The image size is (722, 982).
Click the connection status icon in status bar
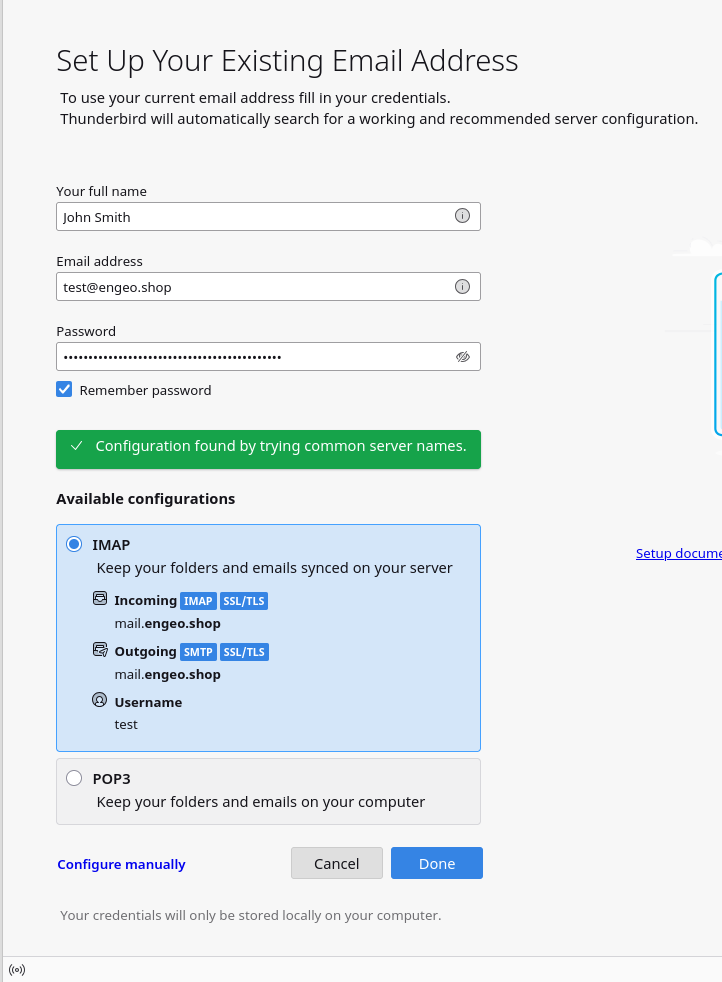click(16, 969)
